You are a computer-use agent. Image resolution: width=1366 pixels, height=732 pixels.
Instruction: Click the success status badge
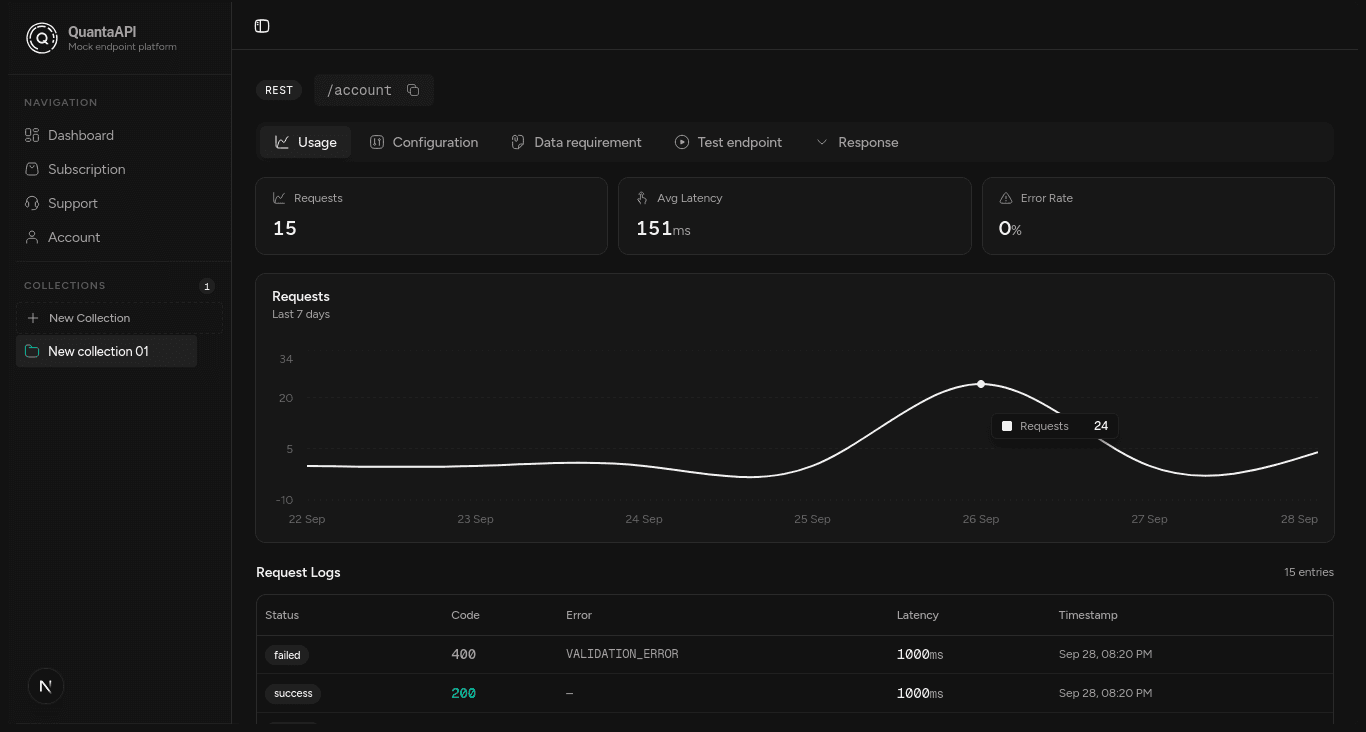(293, 693)
